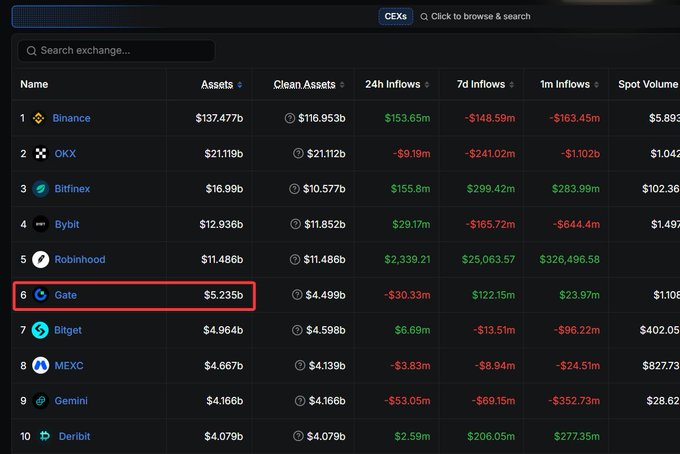Sort table by Spot Volume column
The height and width of the screenshot is (454, 680).
[x=649, y=84]
